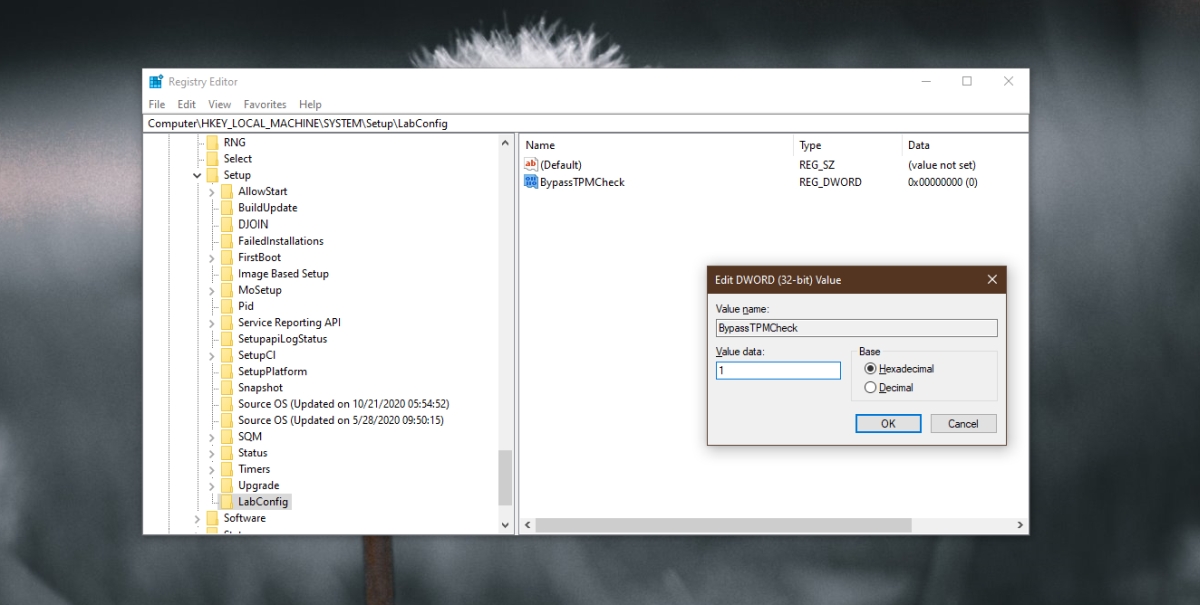Click the Upgrade key folder icon
This screenshot has height=605, width=1200.
point(227,486)
